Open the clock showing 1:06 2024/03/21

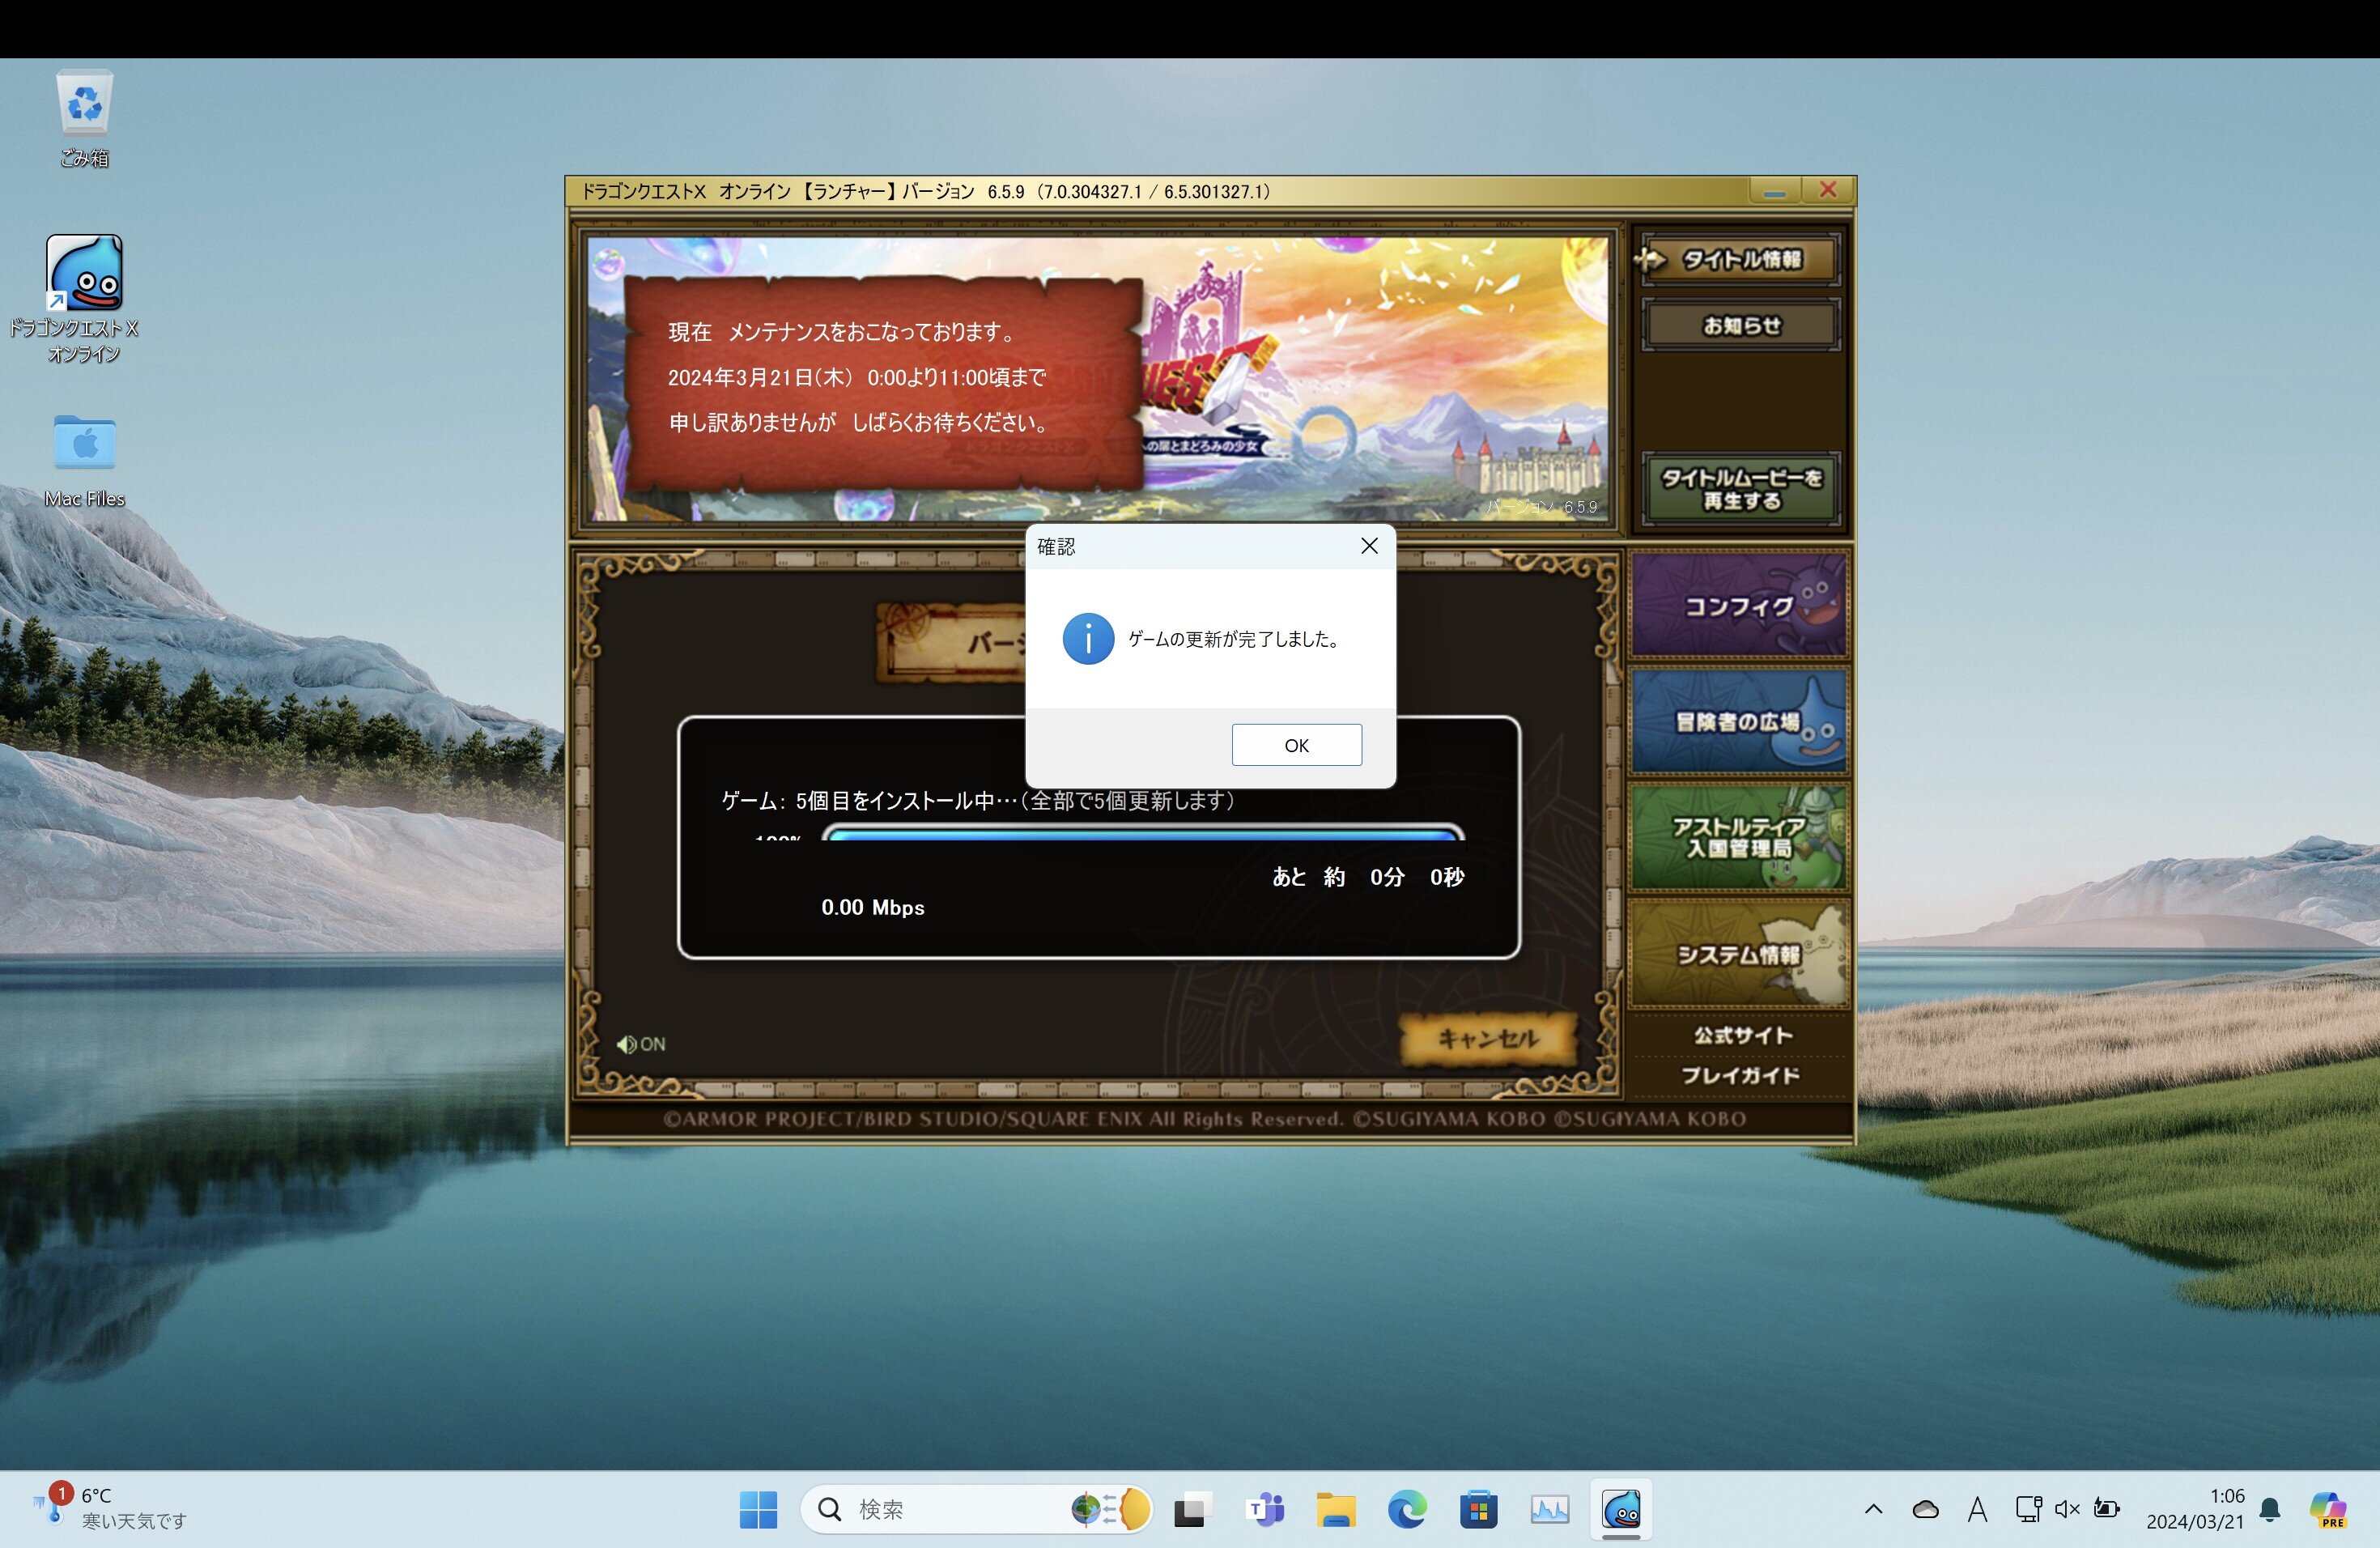pyautogui.click(x=2195, y=1509)
